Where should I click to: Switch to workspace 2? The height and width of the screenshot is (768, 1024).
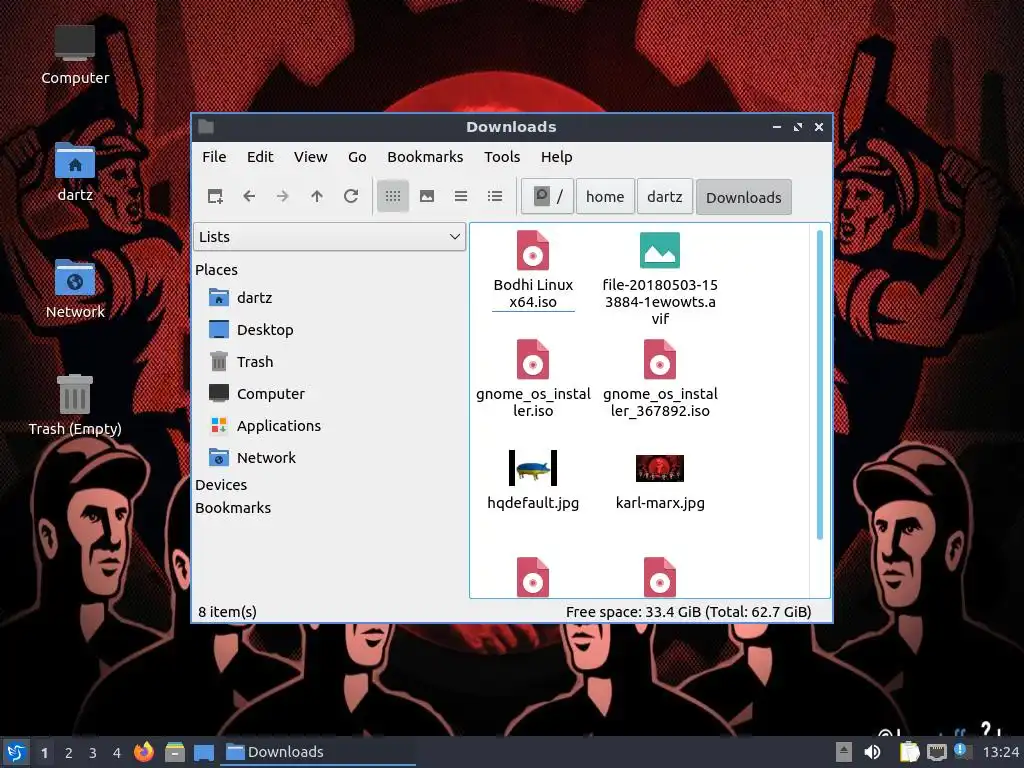pyautogui.click(x=69, y=753)
